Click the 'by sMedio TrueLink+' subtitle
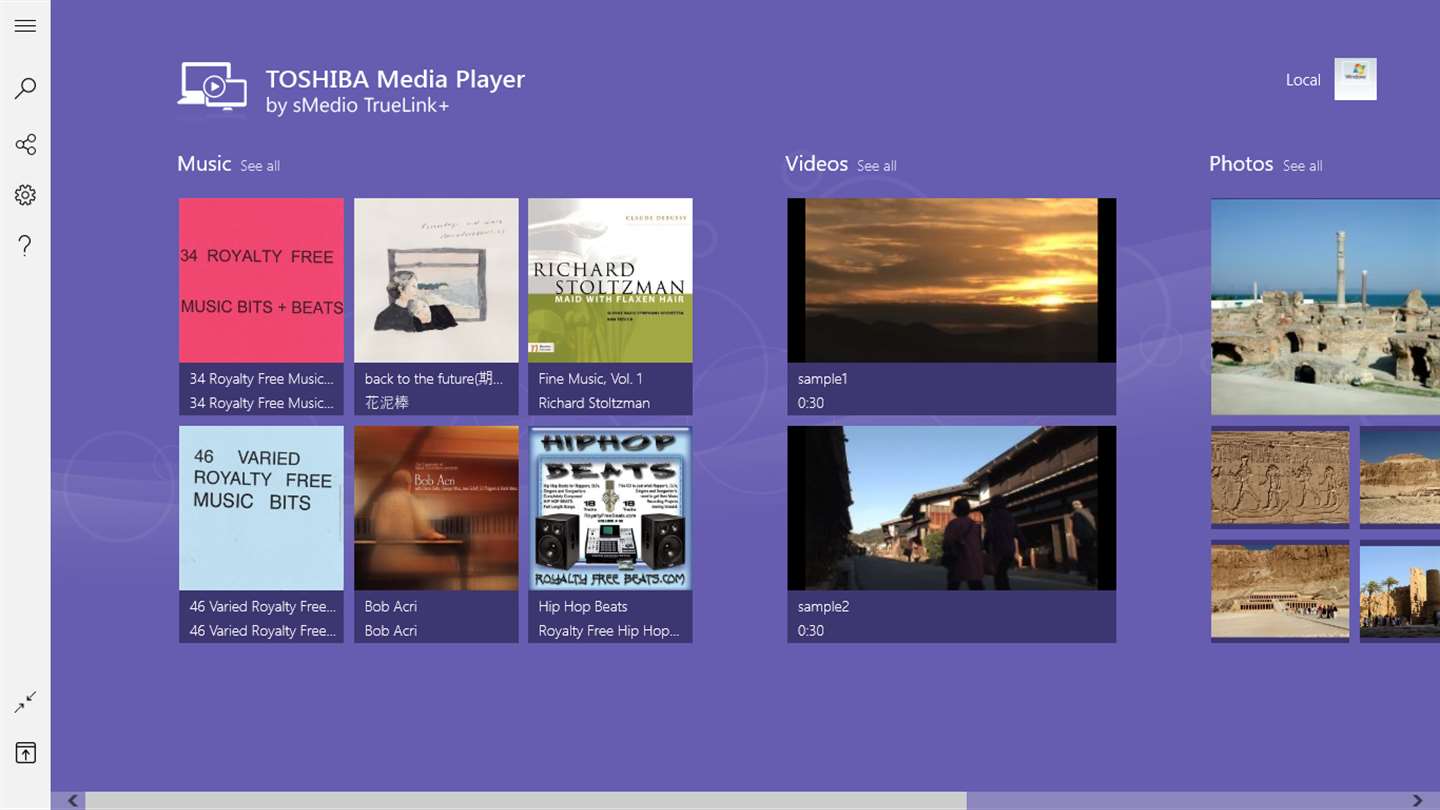1440x810 pixels. click(x=357, y=106)
